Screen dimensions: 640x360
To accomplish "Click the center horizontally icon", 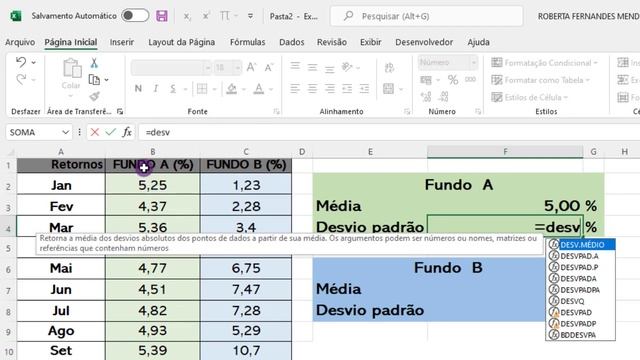I will point(312,89).
